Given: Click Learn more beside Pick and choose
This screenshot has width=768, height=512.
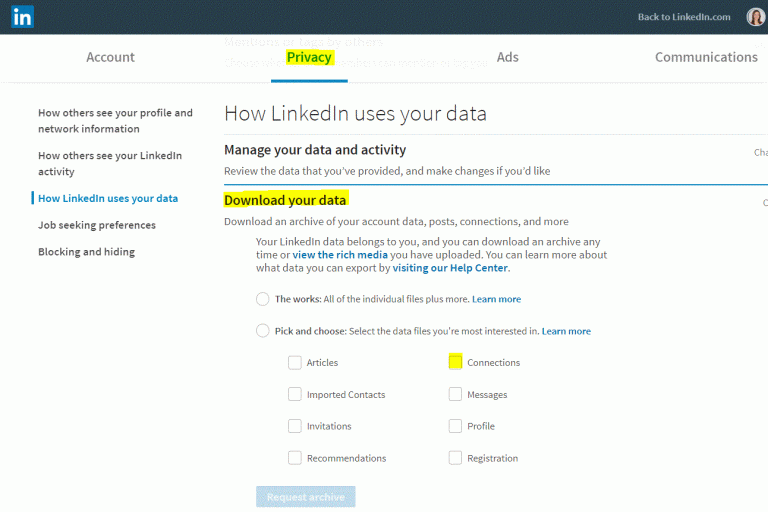Looking at the screenshot, I should [566, 331].
